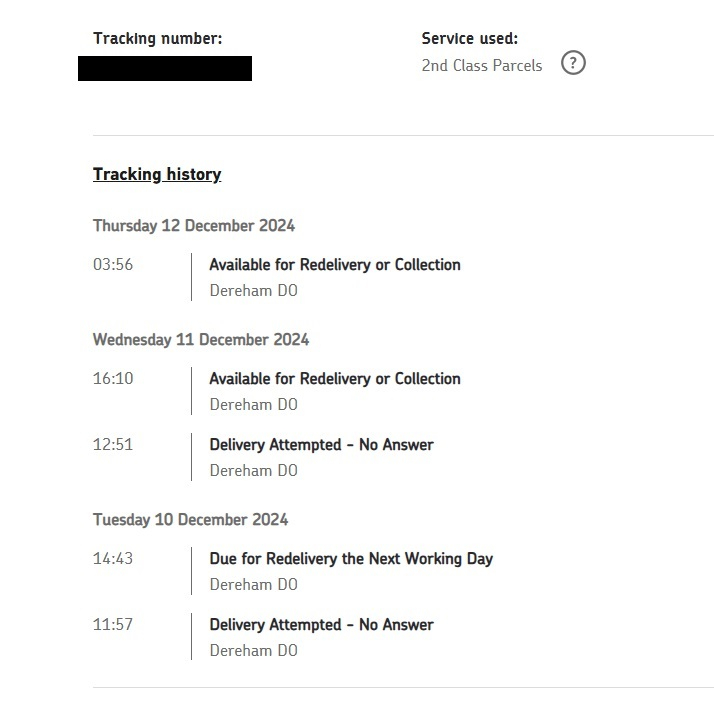
Task: Click the 14:43 timestamp
Action: tap(113, 558)
